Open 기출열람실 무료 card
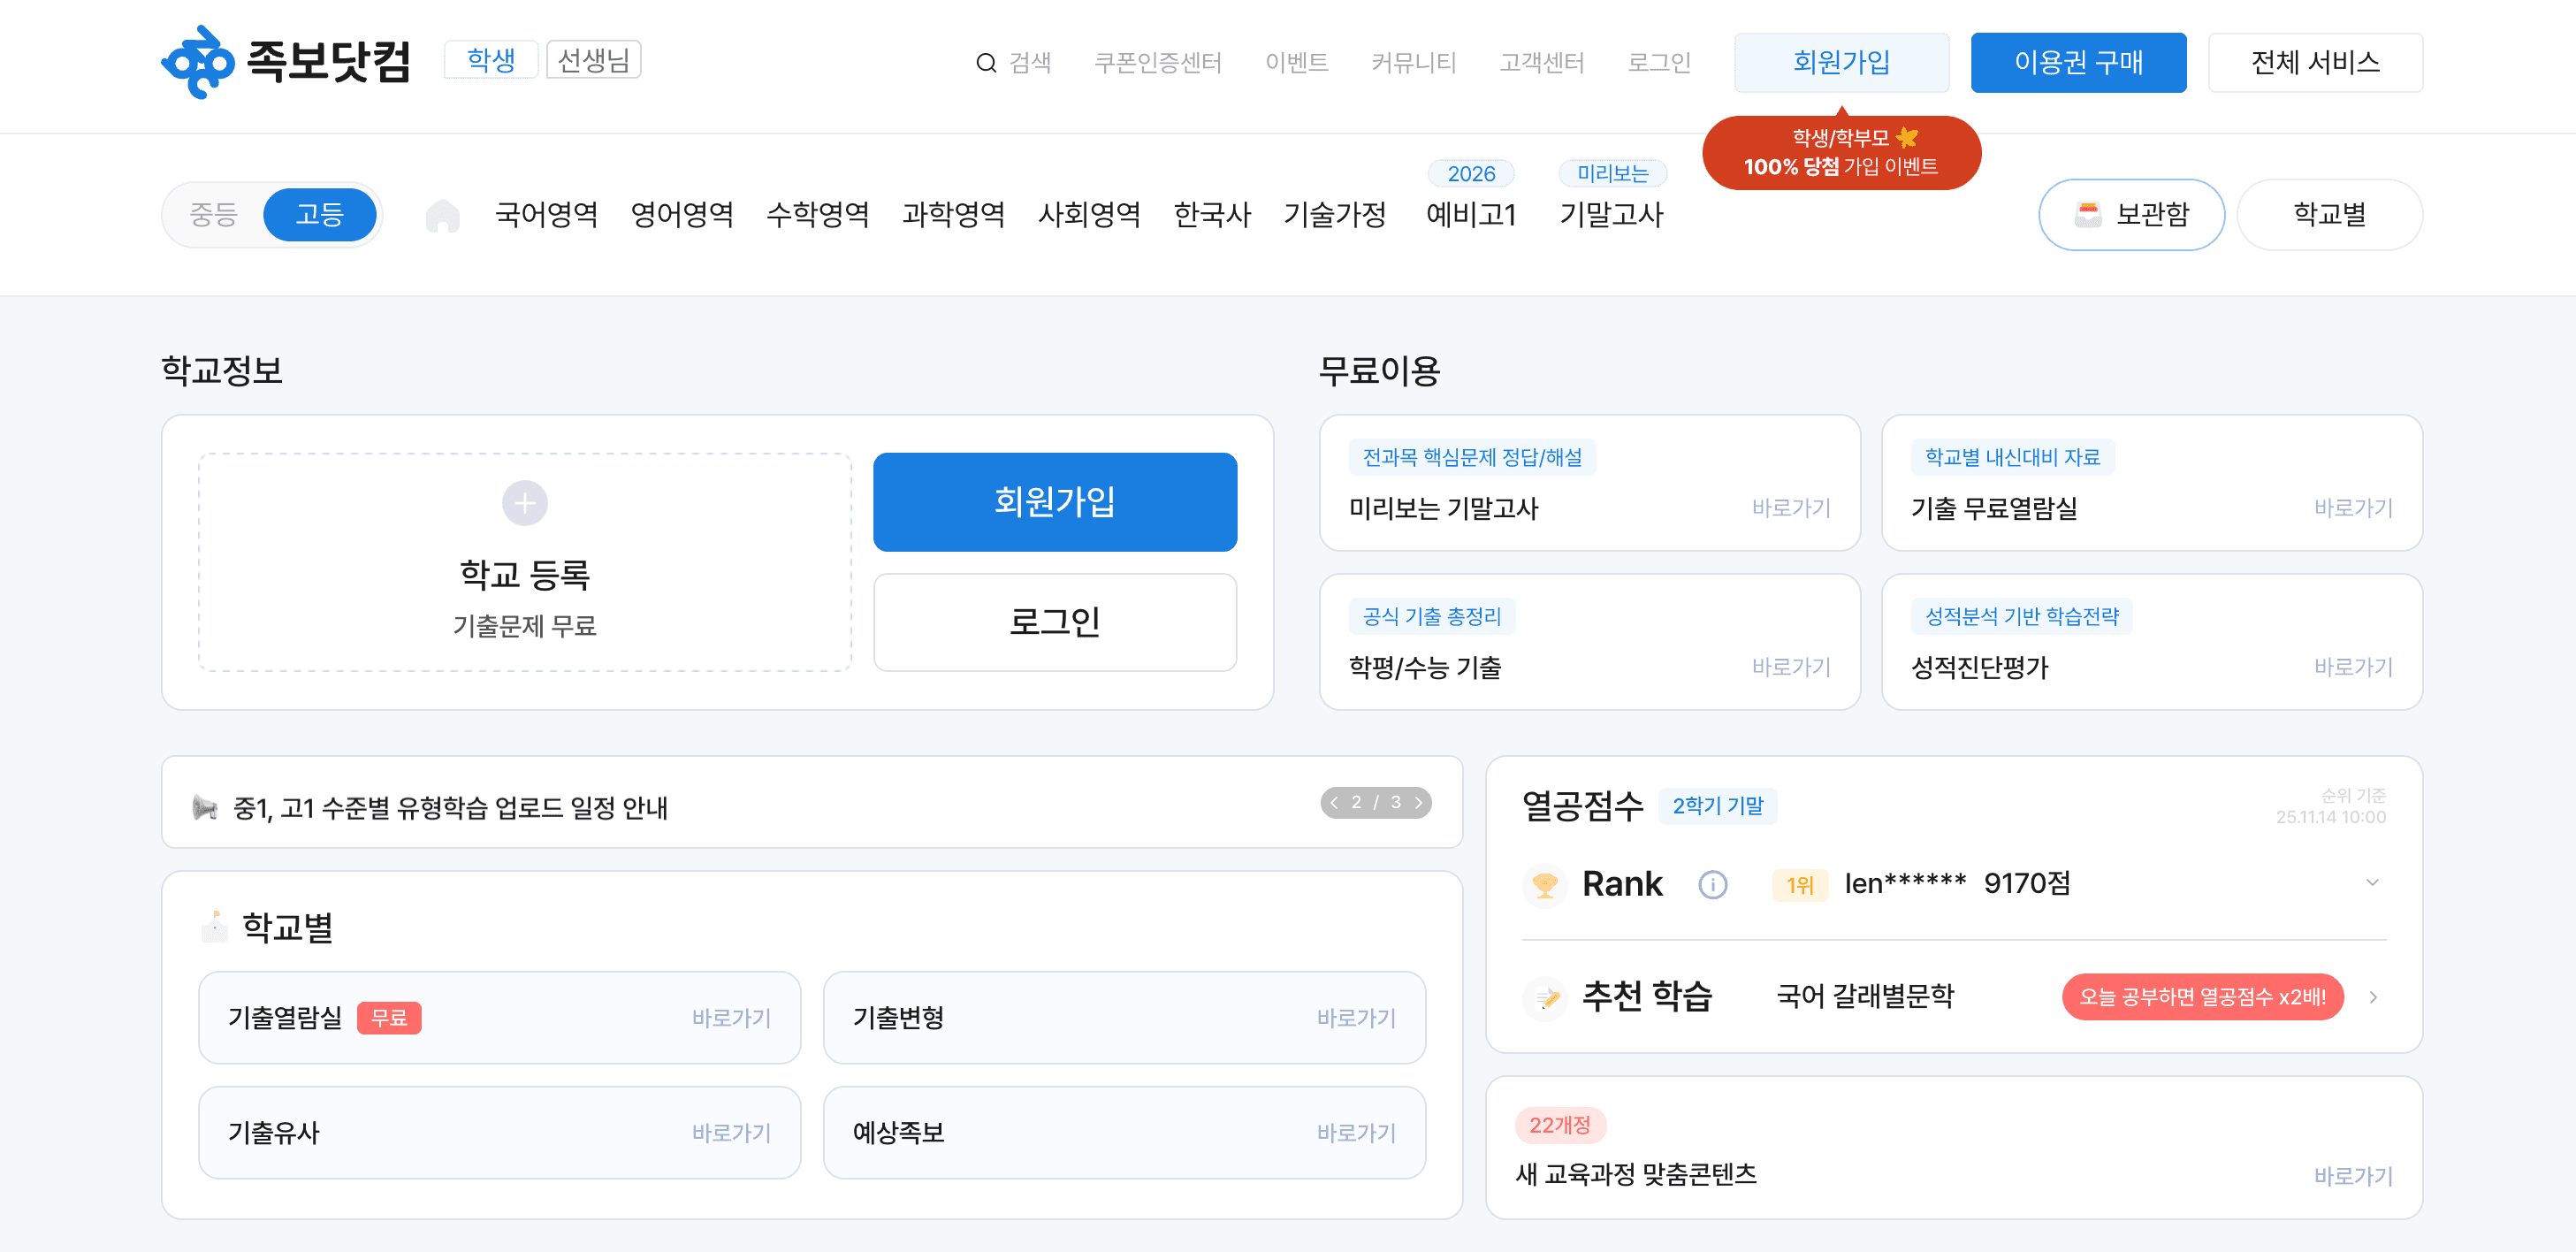 click(499, 1018)
